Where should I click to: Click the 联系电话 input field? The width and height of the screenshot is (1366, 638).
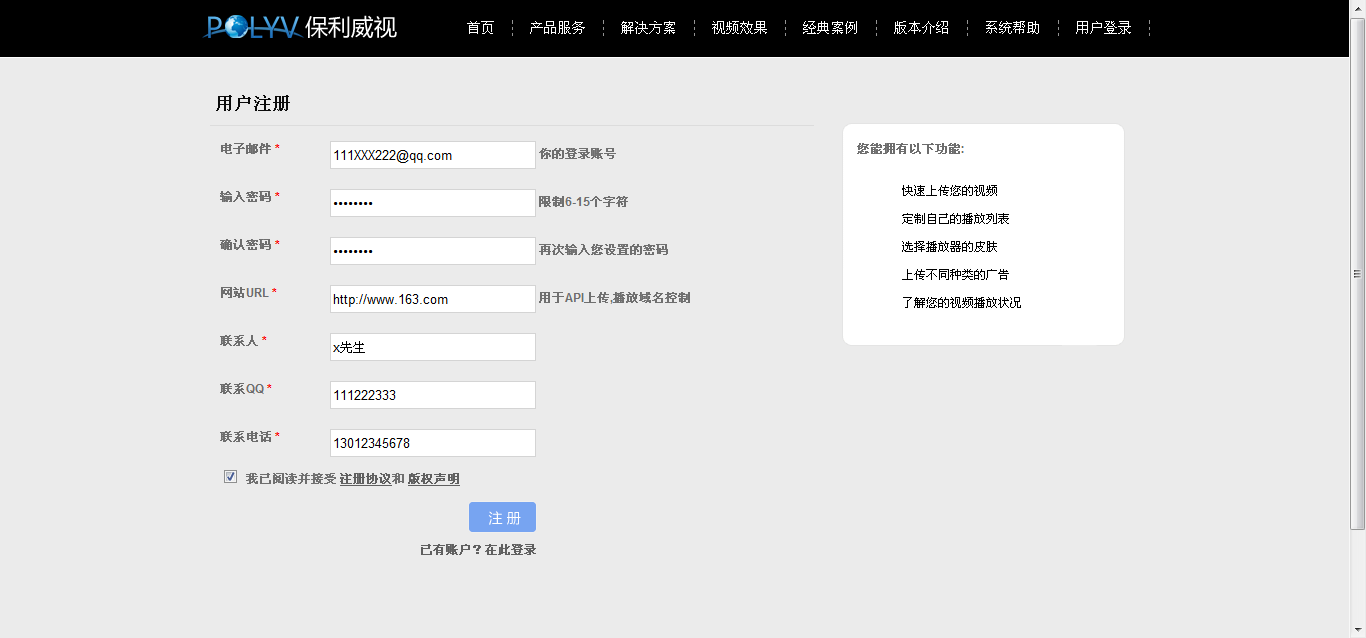click(432, 443)
